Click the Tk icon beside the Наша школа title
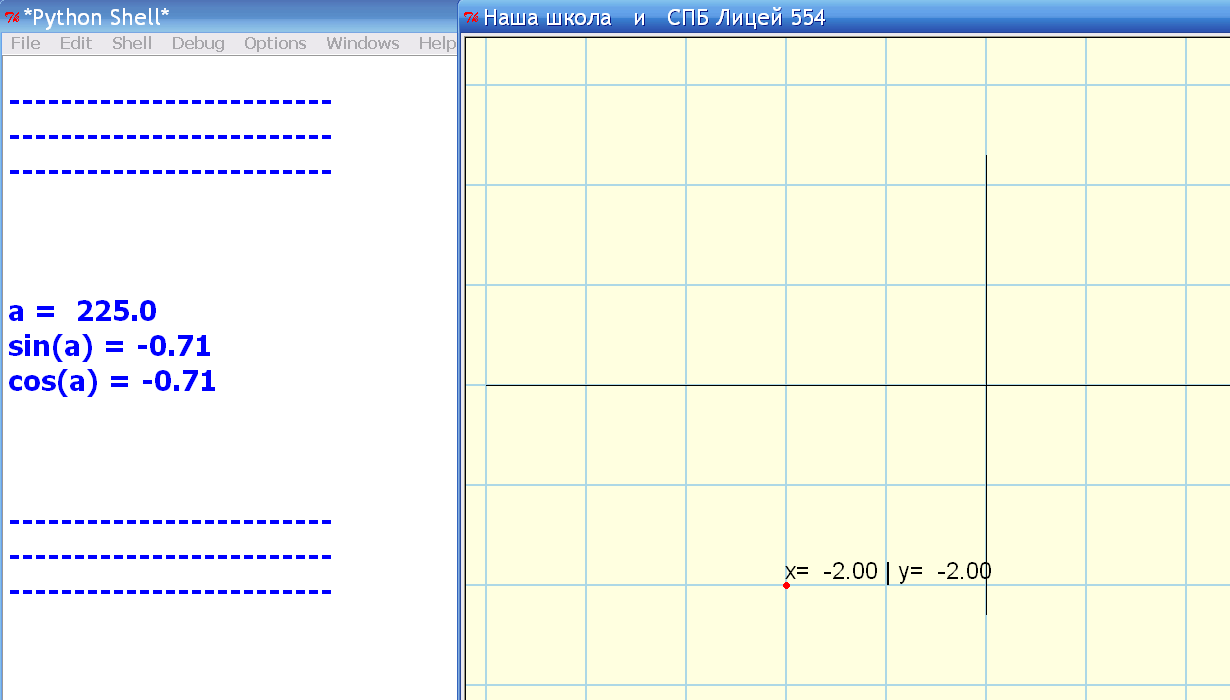The image size is (1230, 700). [471, 17]
